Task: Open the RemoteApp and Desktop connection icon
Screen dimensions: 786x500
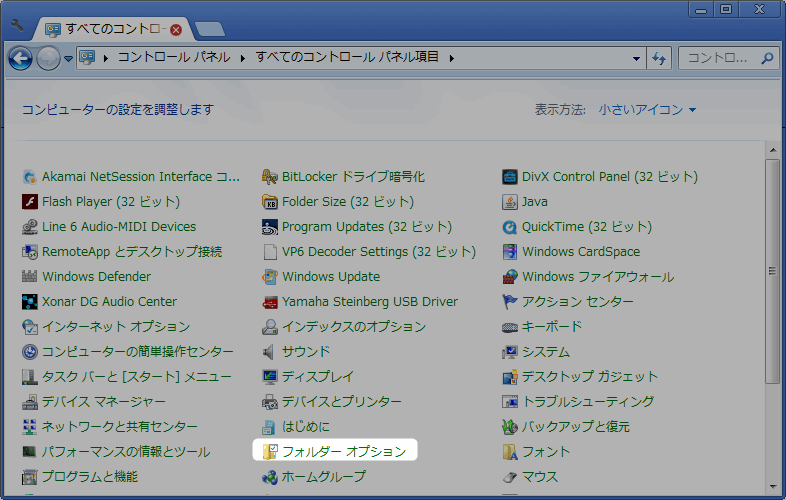Action: point(30,252)
